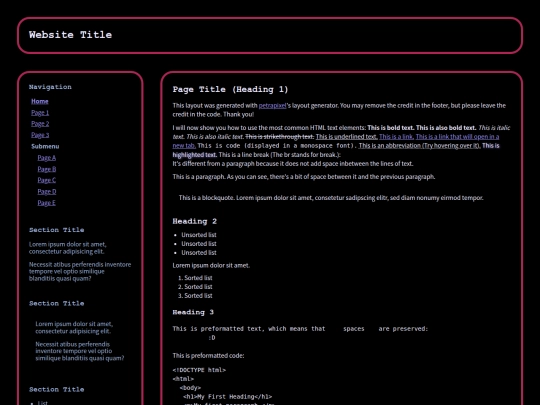Click the monospace code sample text
The width and height of the screenshot is (540, 405).
(x=277, y=146)
